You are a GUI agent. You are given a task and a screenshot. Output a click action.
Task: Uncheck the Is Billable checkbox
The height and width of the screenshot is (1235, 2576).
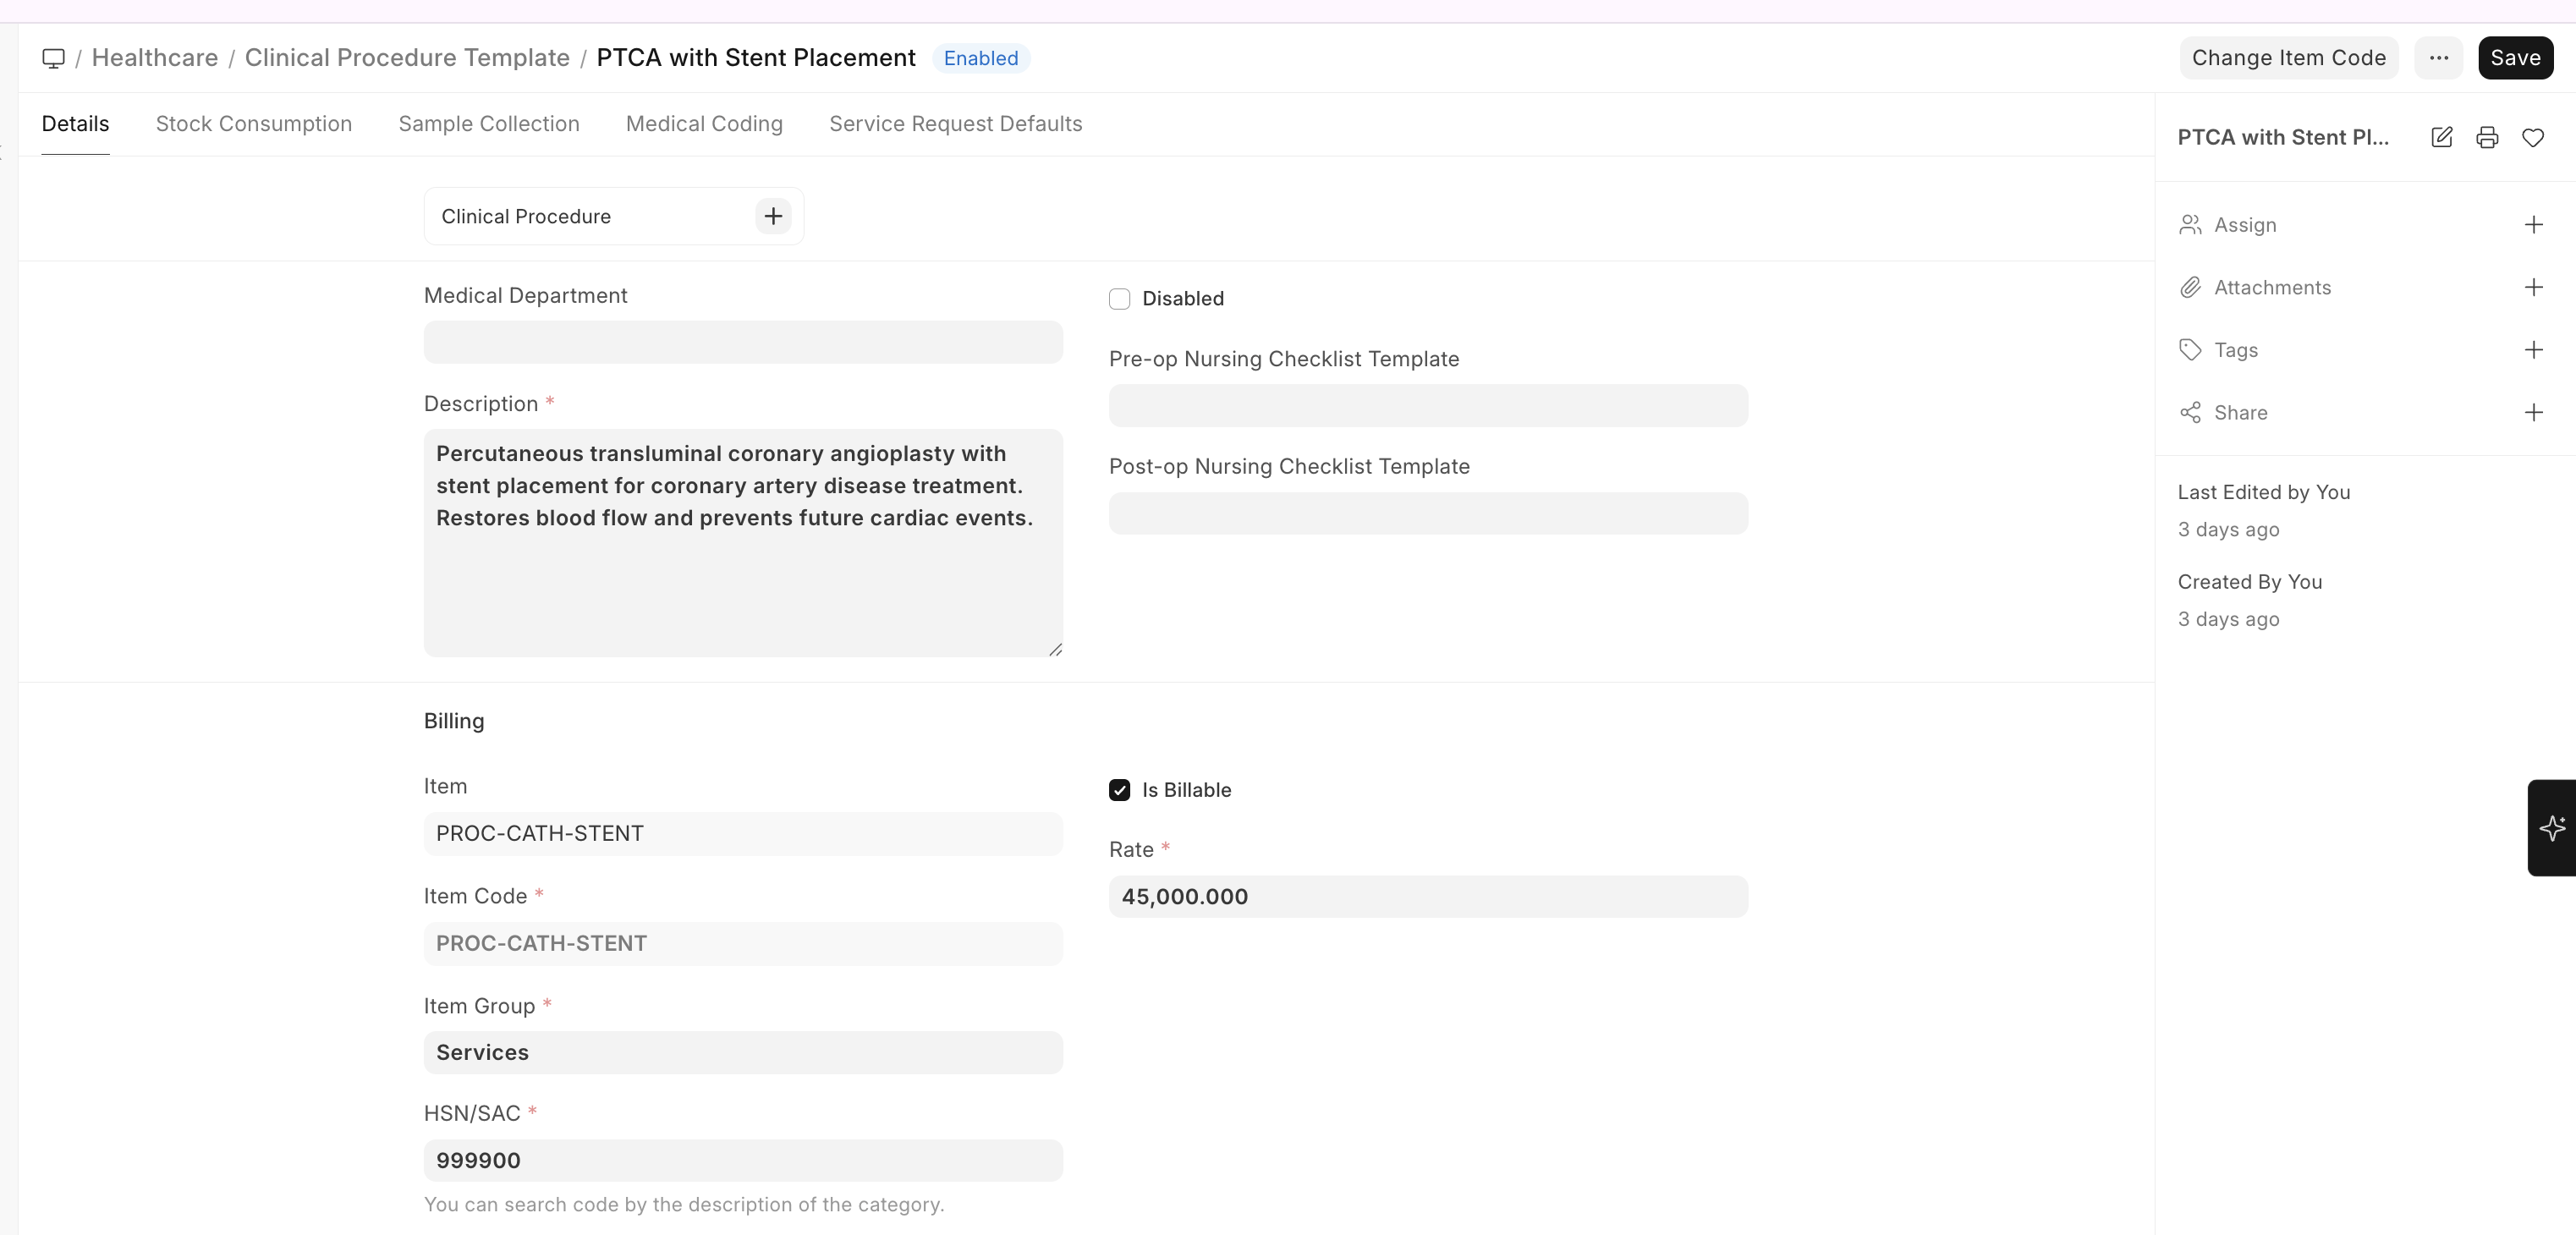(x=1119, y=790)
